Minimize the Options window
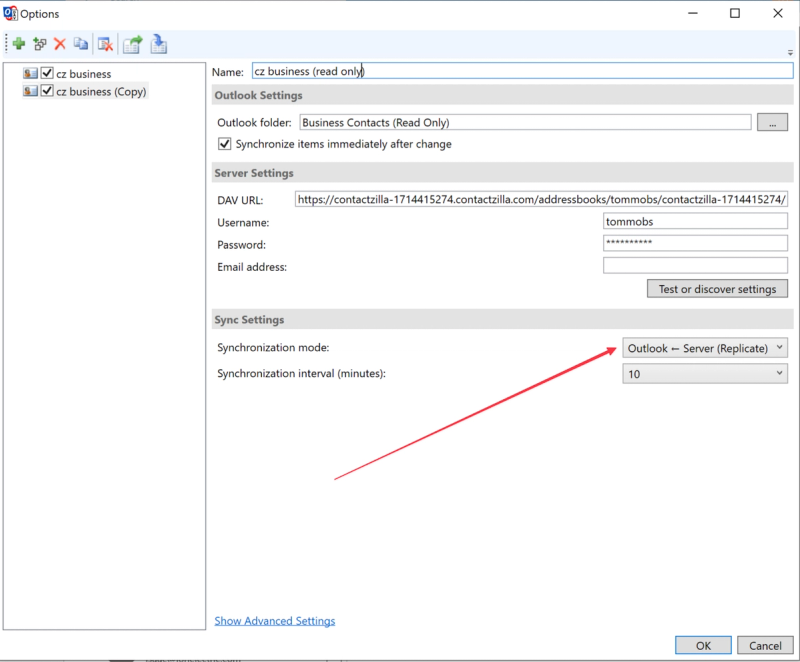800x662 pixels. click(x=692, y=13)
